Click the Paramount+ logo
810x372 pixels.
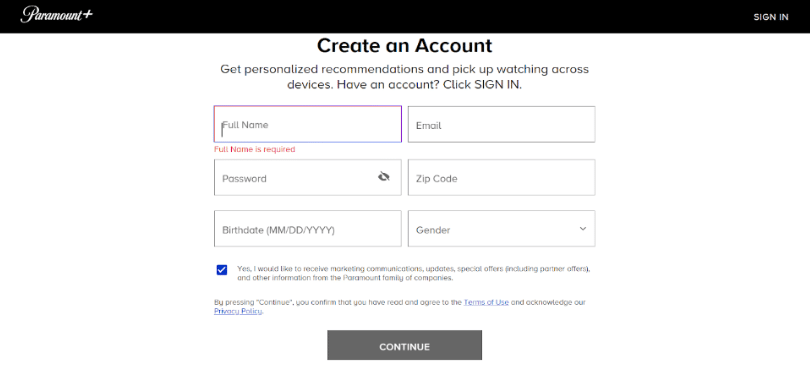57,14
